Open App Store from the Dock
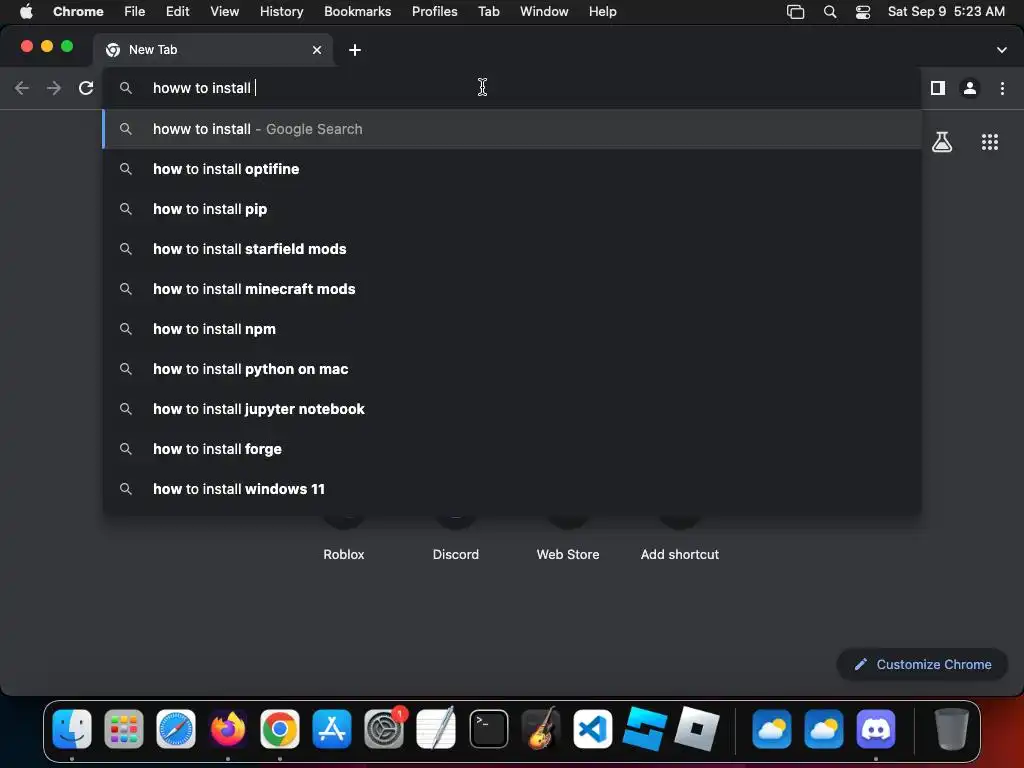This screenshot has width=1024, height=768. coord(332,729)
